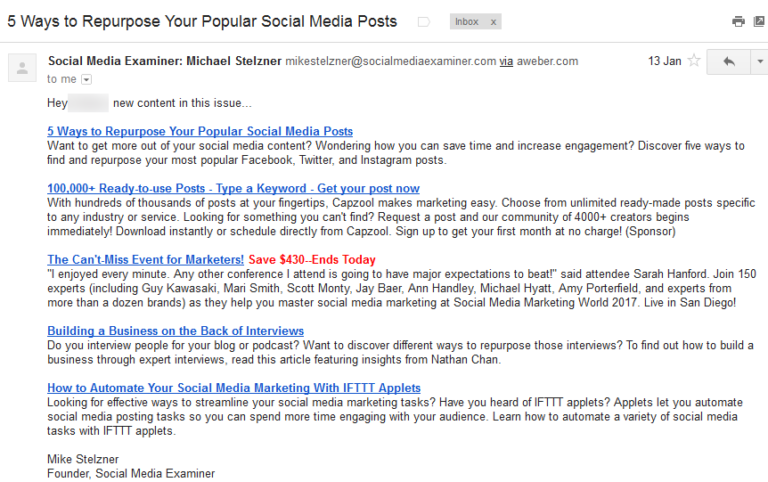Click the sender's profile avatar
Screen dimensions: 768x482
pyautogui.click(x=20, y=68)
